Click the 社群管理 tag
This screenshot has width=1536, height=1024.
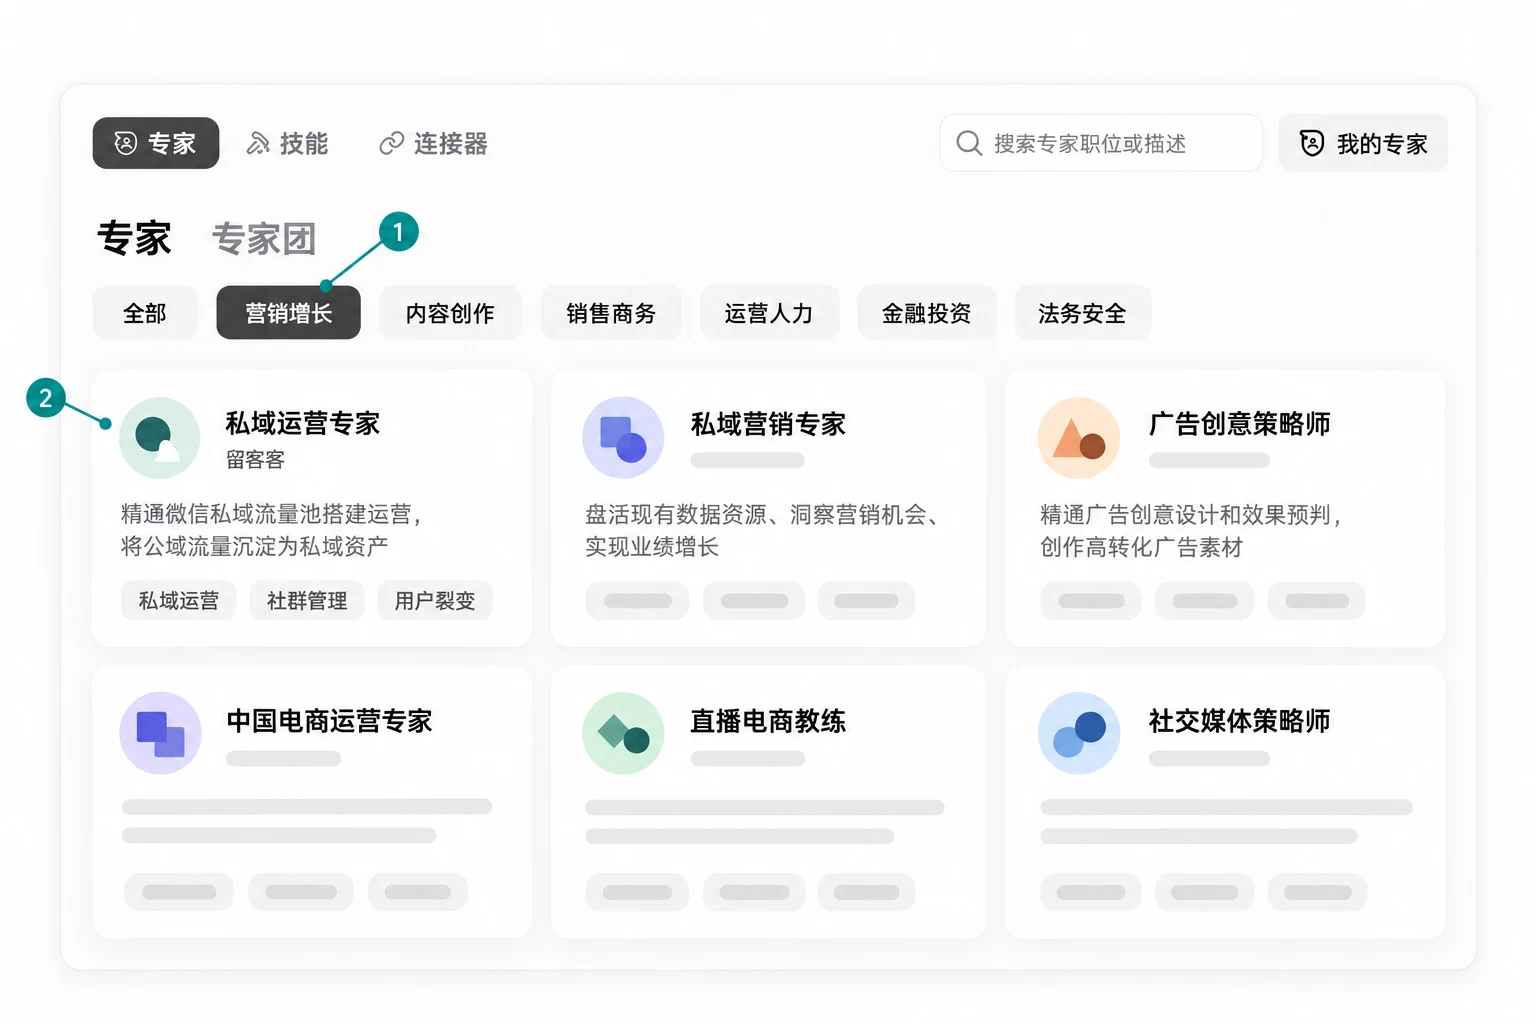click(307, 601)
